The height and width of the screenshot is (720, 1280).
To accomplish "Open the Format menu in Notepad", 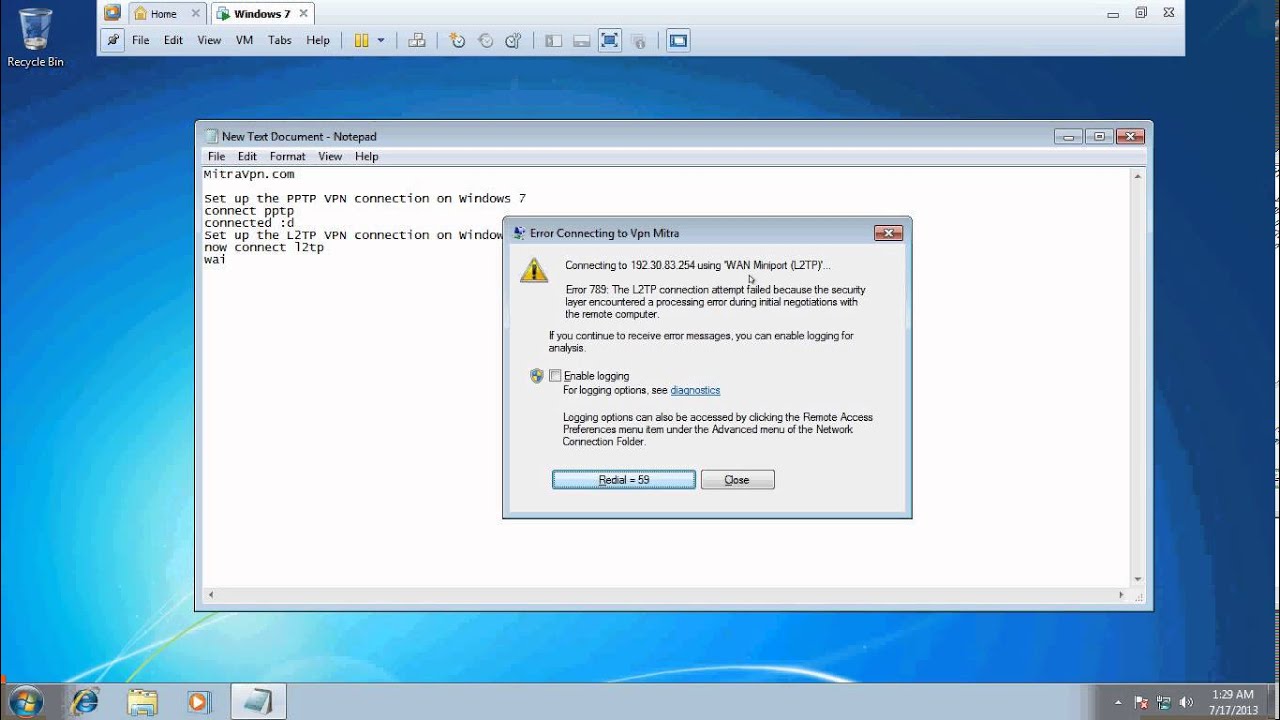I will (x=287, y=156).
